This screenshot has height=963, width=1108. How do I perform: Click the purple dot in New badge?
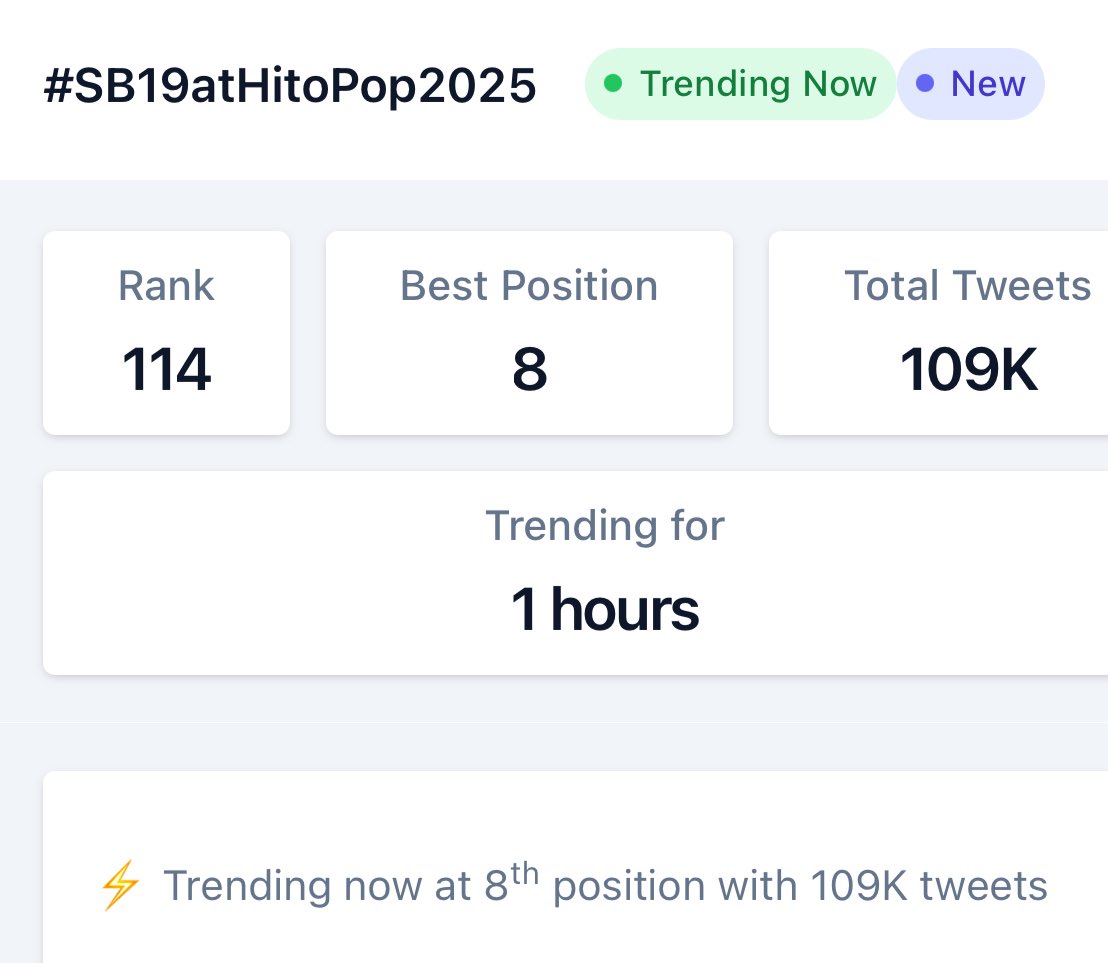point(925,84)
